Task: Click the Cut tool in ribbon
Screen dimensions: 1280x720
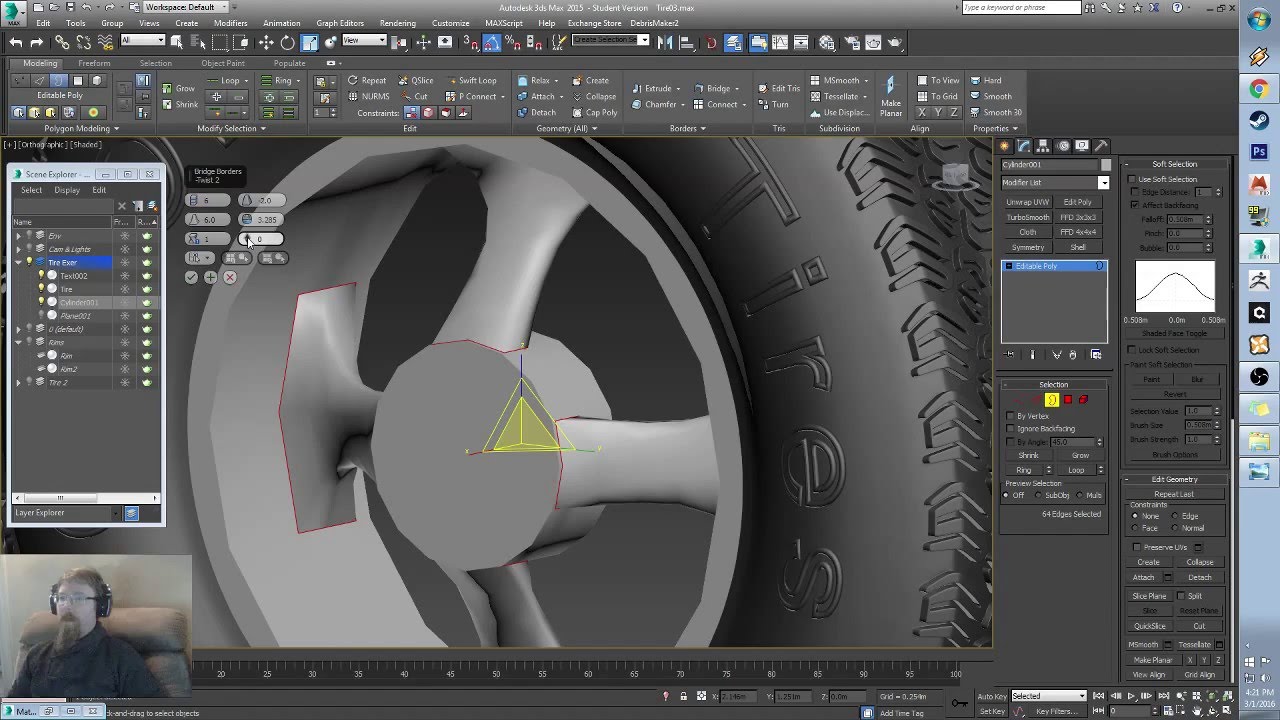Action: pyautogui.click(x=414, y=96)
